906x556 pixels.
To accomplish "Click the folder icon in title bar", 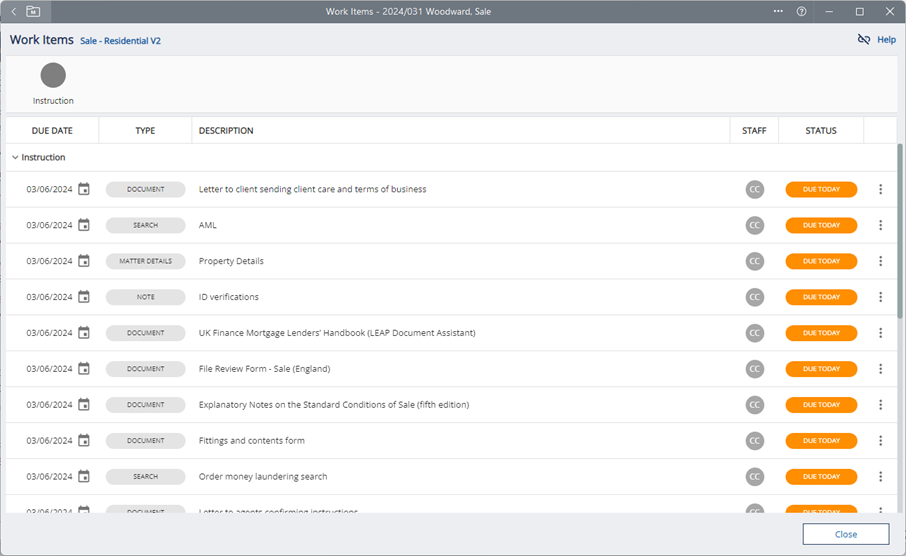I will (34, 11).
